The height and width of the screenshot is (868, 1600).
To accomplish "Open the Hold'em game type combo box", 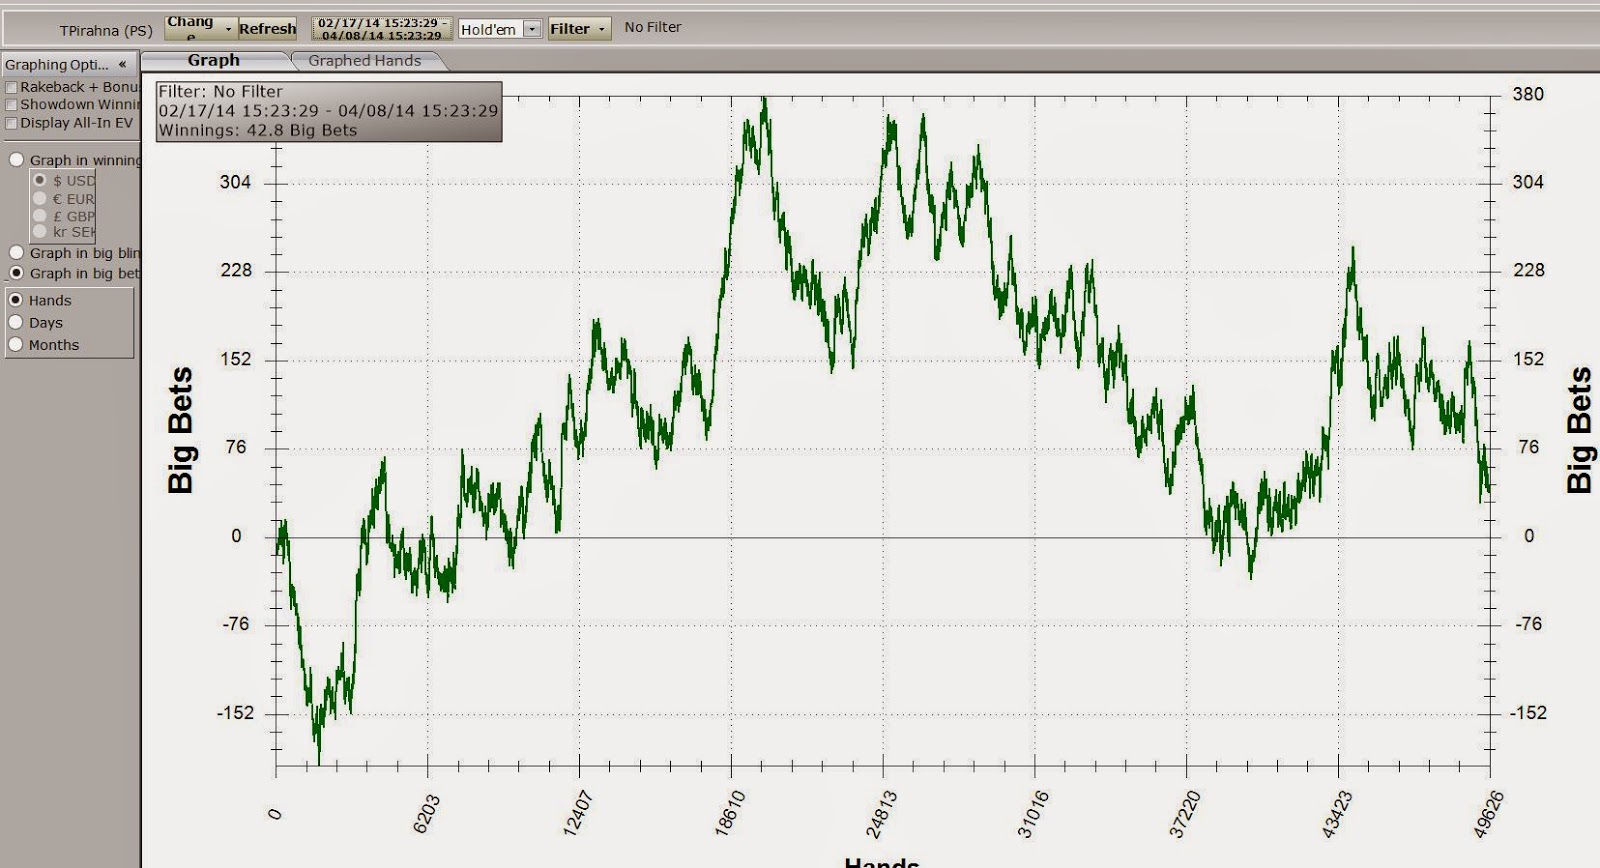I will (x=500, y=29).
